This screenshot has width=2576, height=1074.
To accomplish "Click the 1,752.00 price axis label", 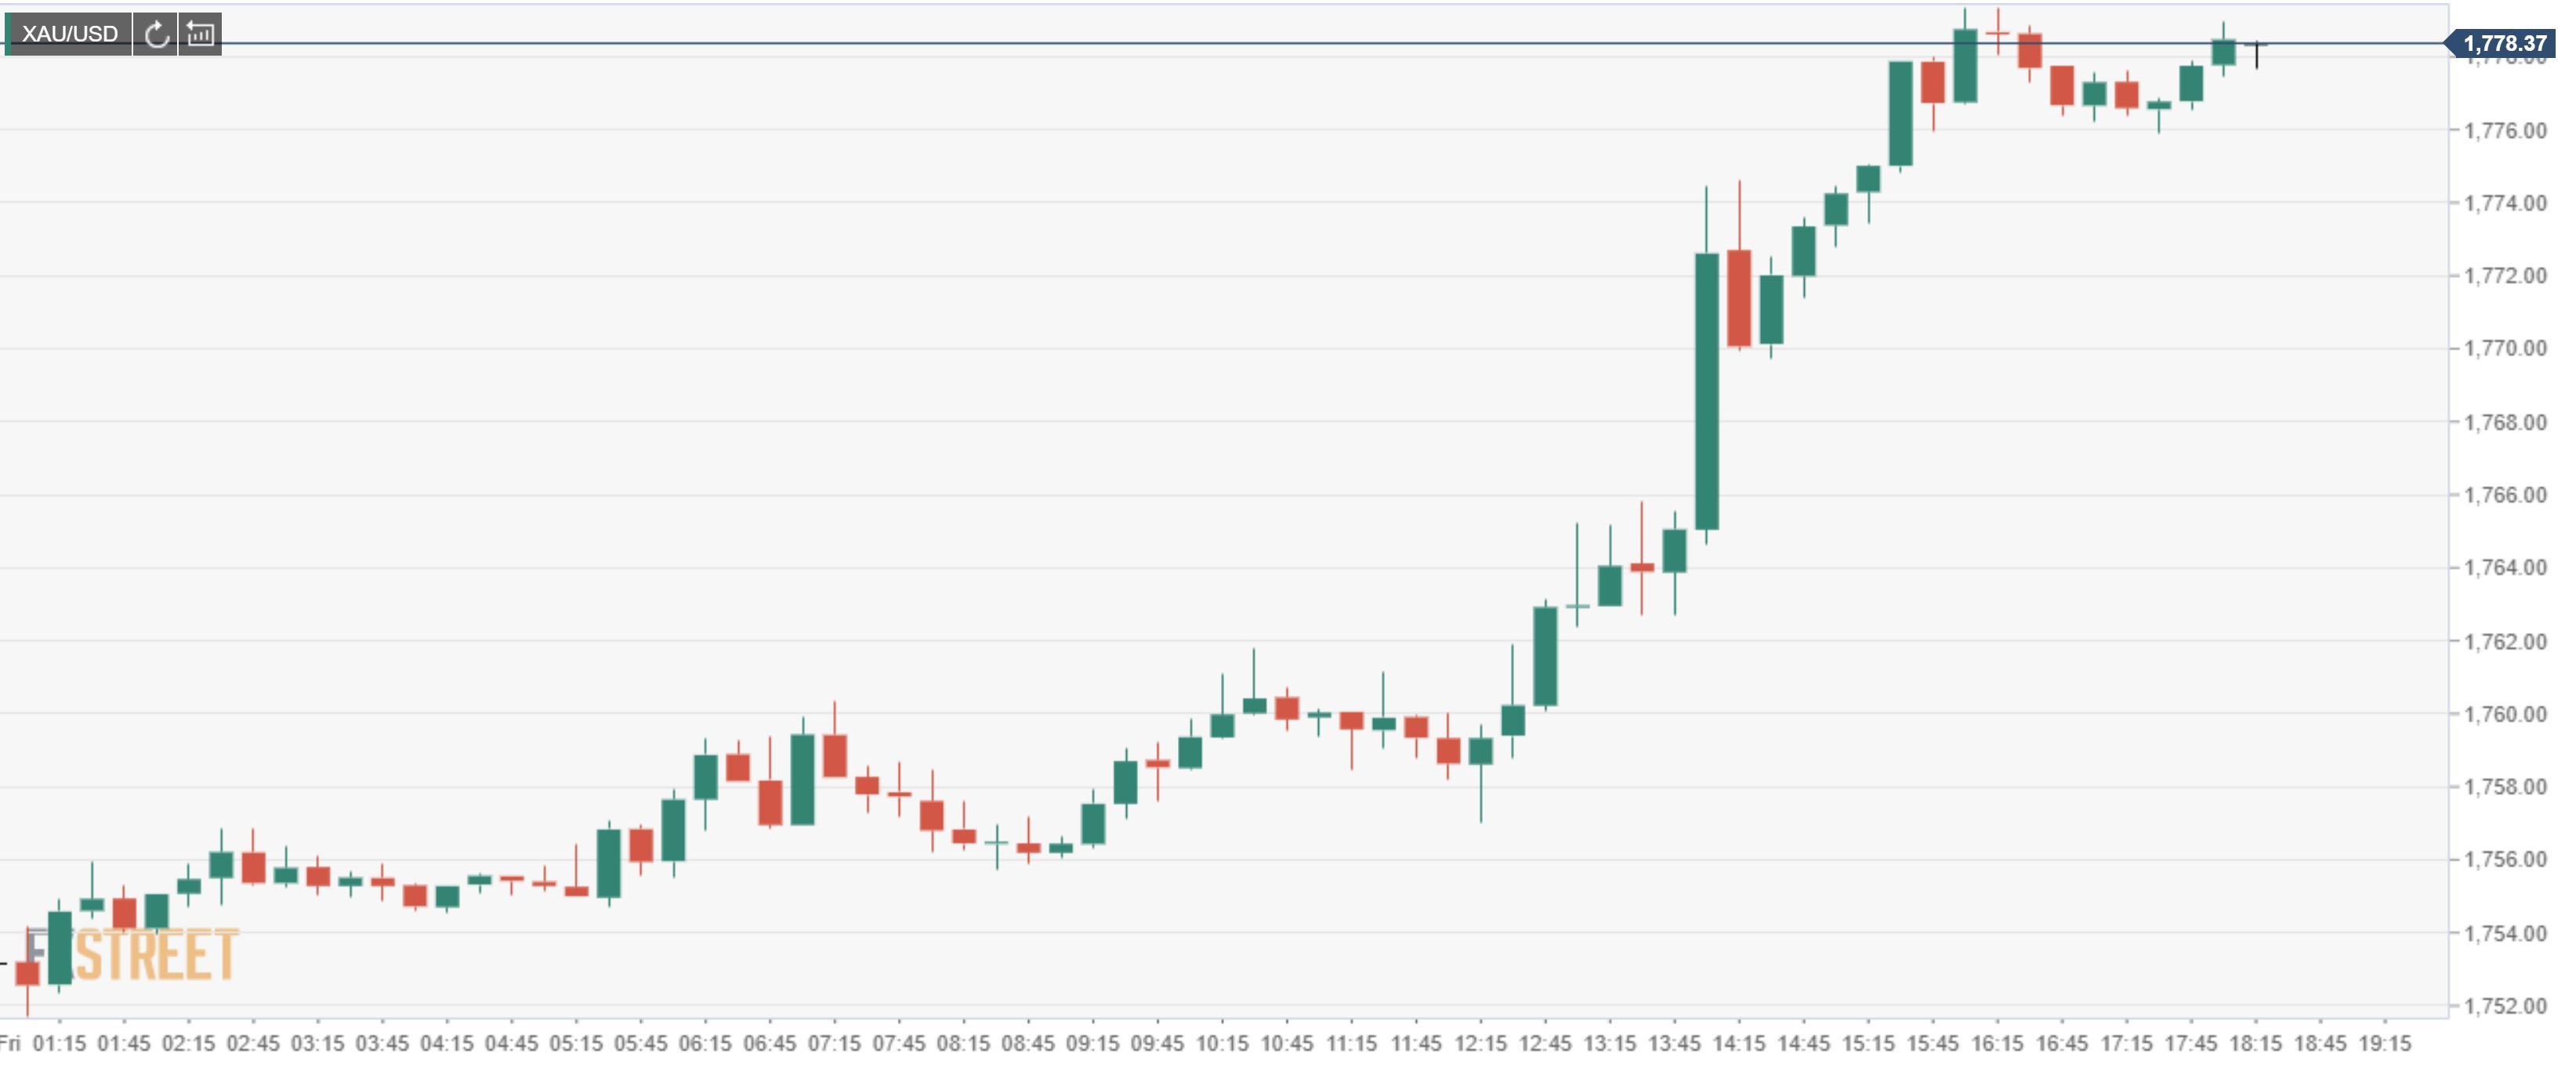I will [2505, 1006].
